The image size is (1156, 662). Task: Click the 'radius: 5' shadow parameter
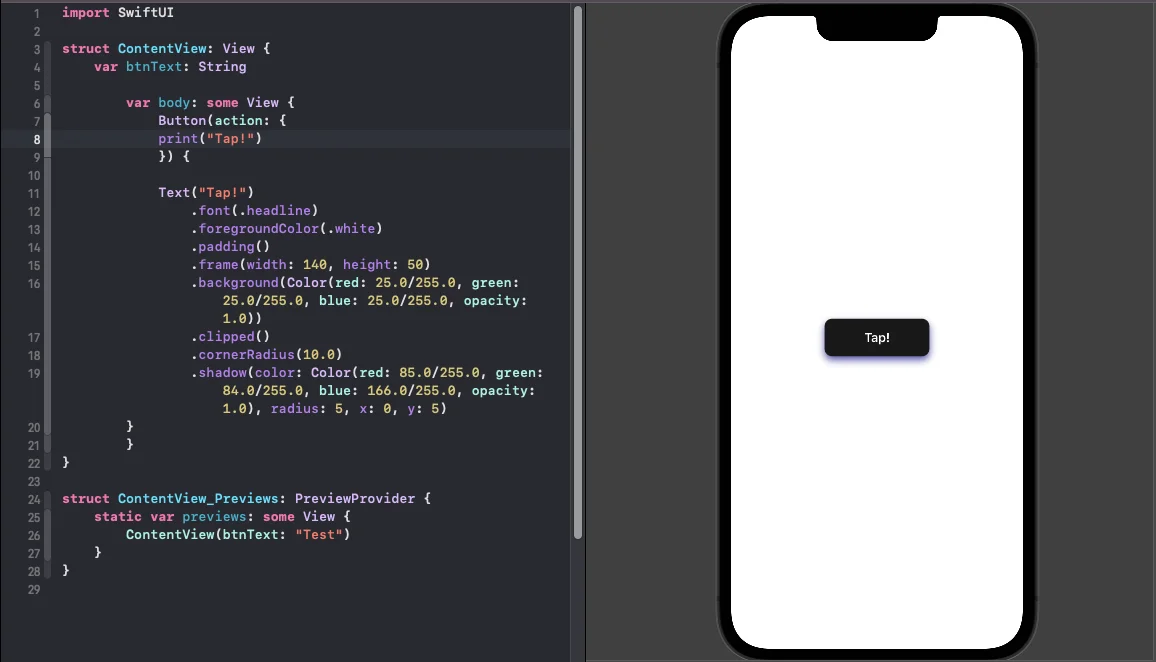pyautogui.click(x=307, y=408)
